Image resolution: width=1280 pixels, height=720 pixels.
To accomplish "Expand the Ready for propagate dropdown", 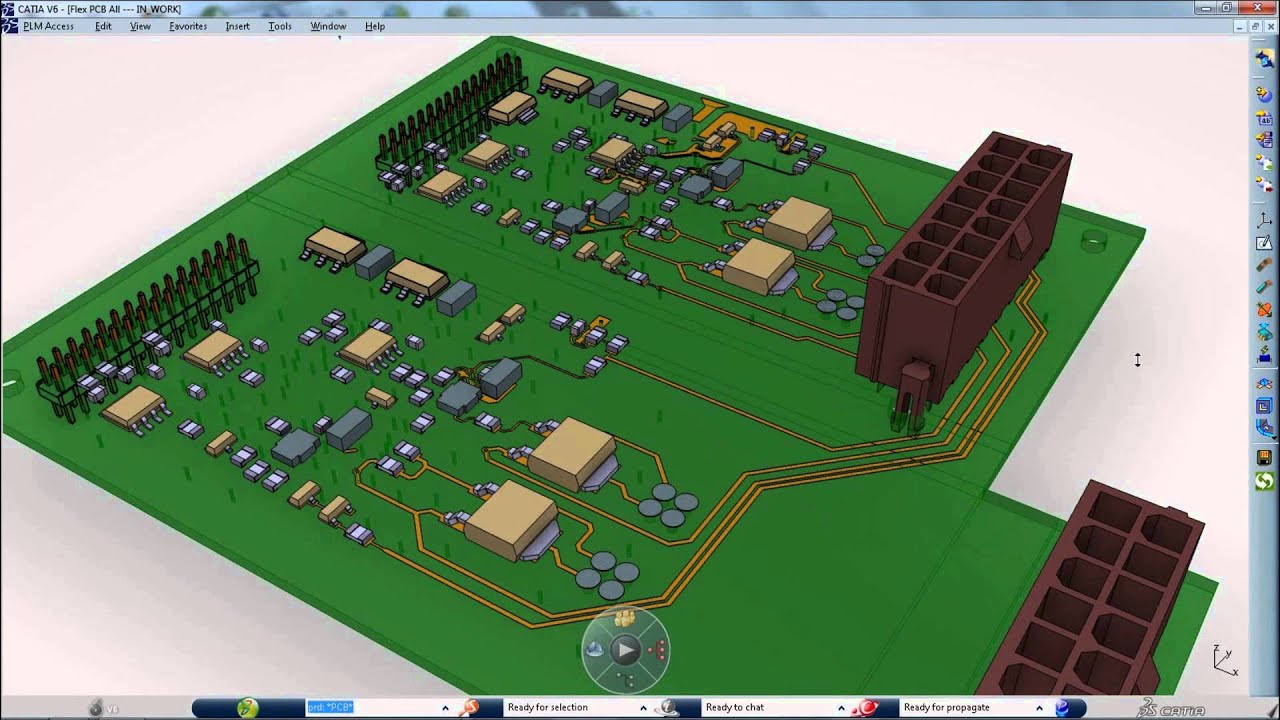I will pos(1039,708).
